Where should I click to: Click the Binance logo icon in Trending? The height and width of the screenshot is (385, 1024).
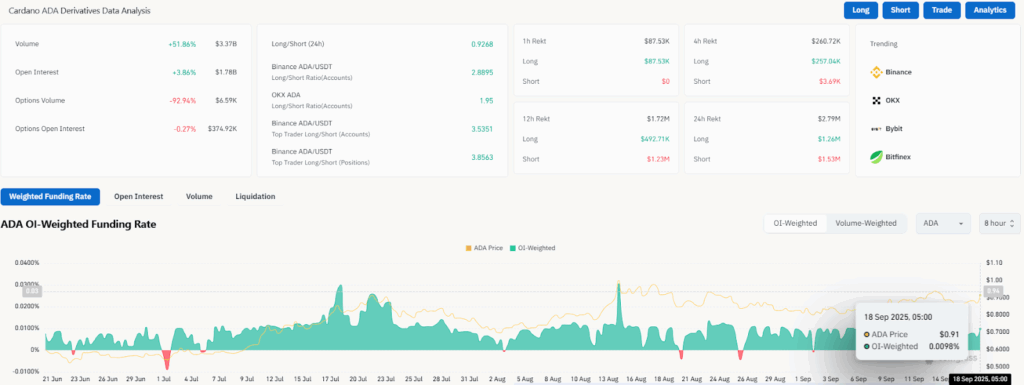(876, 72)
